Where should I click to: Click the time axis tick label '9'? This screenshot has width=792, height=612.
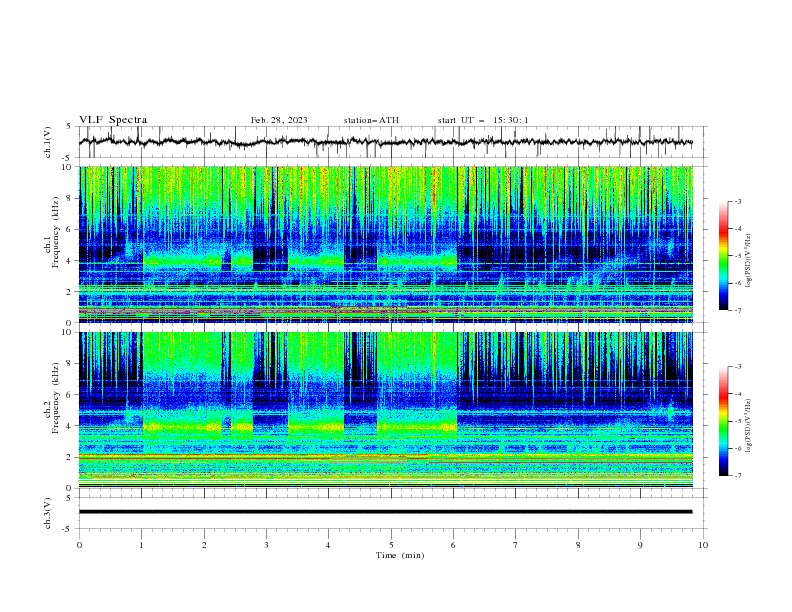pyautogui.click(x=640, y=545)
